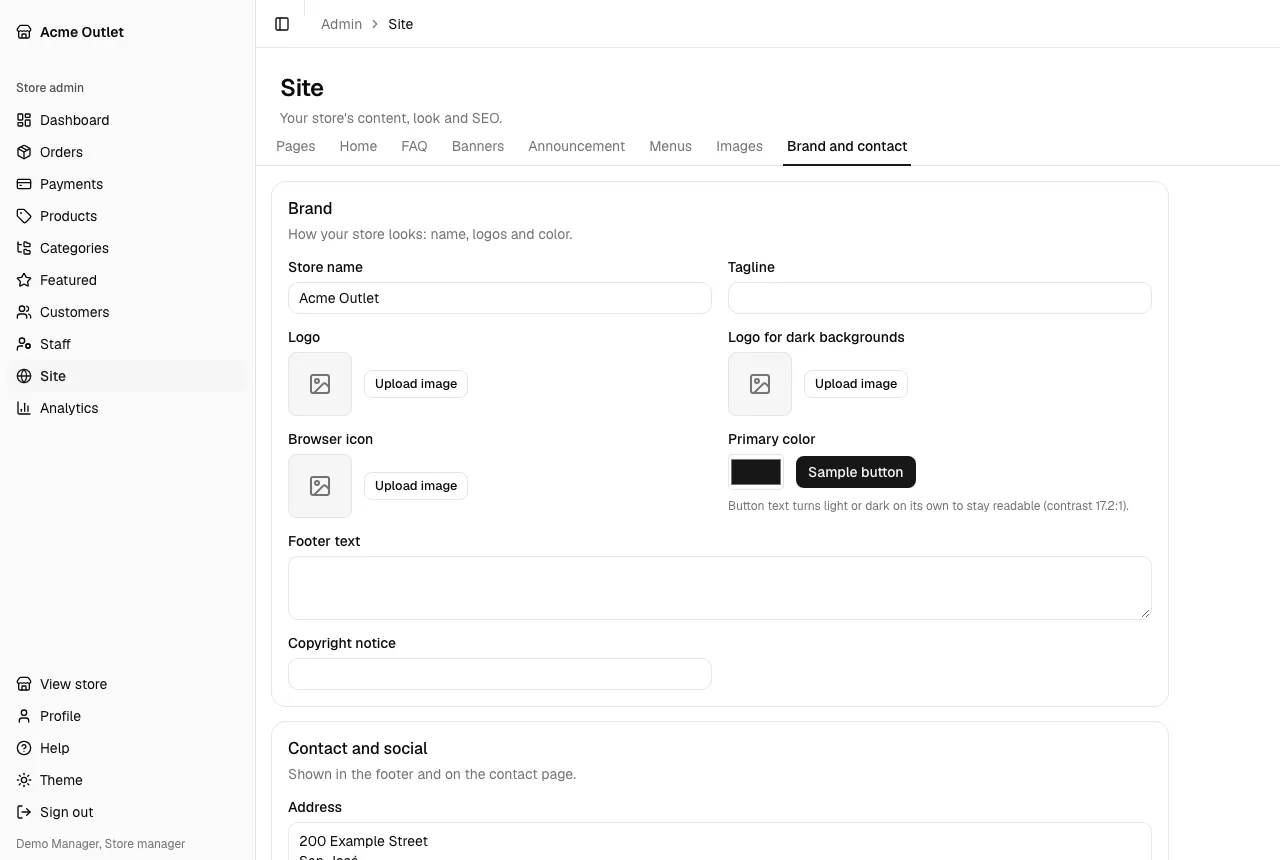Screen dimensions: 1280x860
Task: Open Help via its question mark icon
Action: (24, 748)
